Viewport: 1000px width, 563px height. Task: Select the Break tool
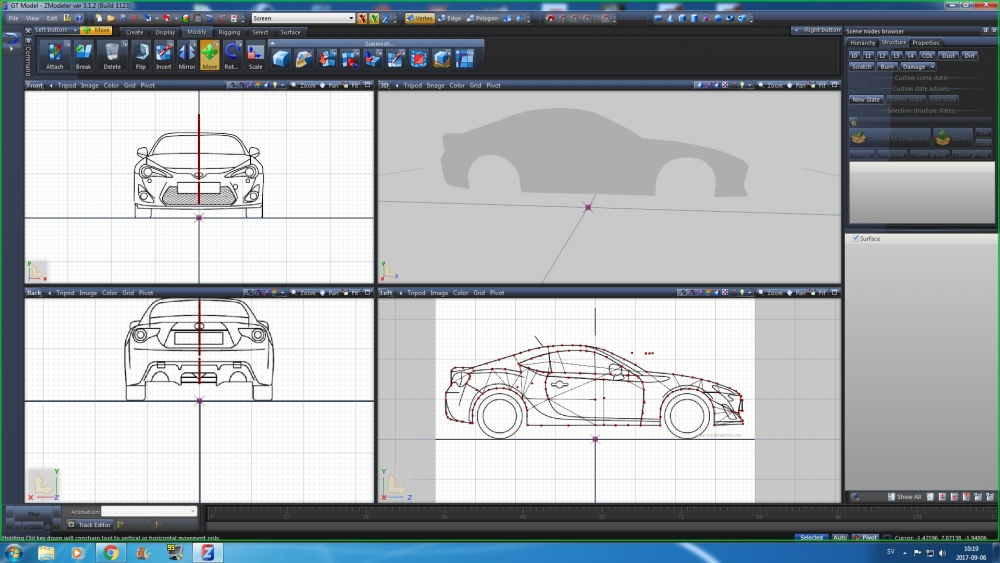click(x=84, y=55)
